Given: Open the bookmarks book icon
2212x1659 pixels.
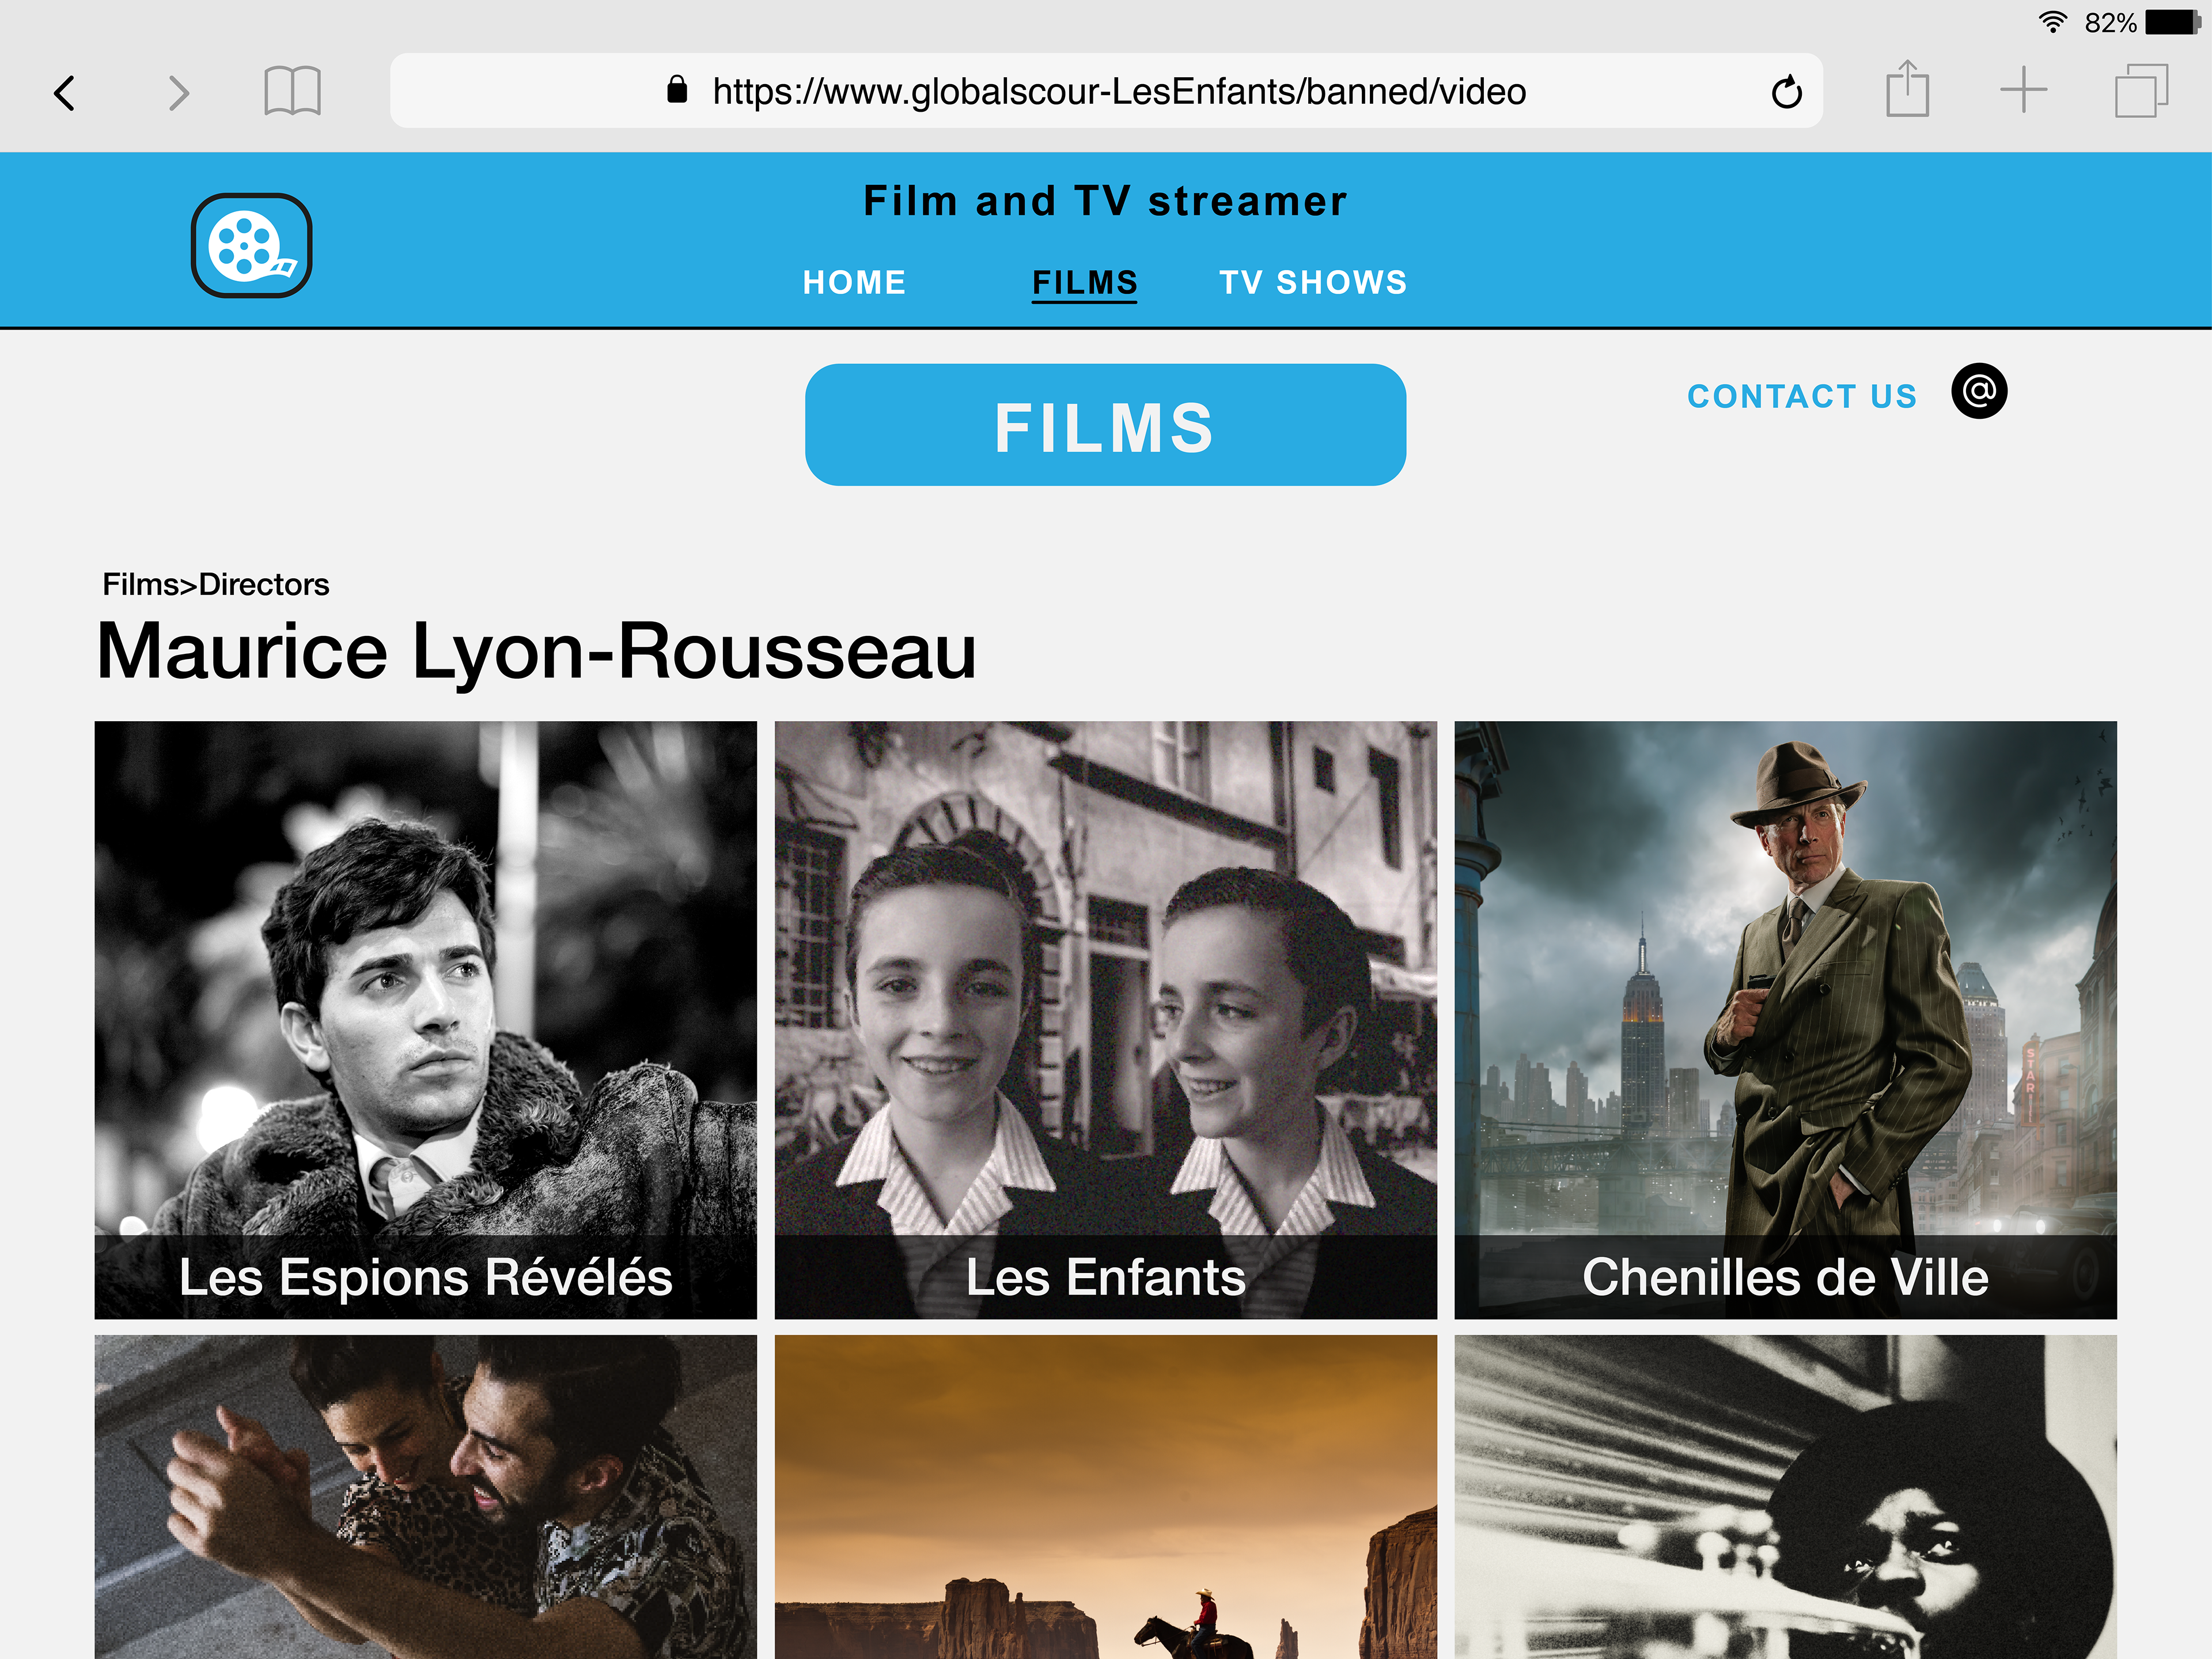Looking at the screenshot, I should tap(292, 92).
